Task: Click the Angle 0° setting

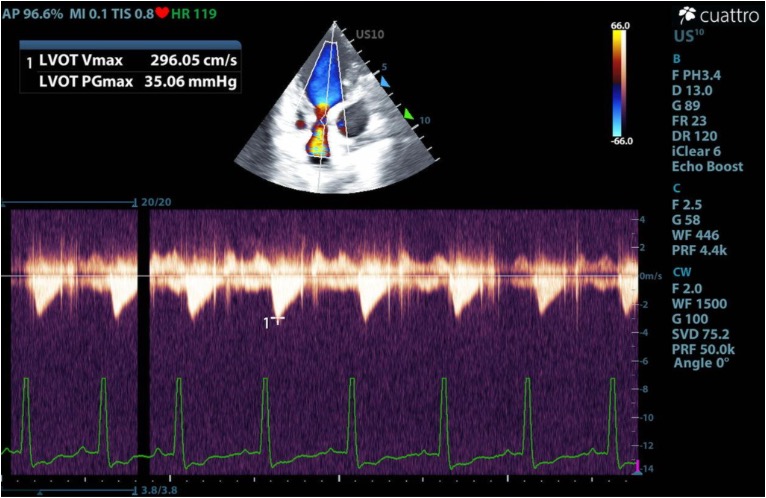Action: tap(702, 363)
